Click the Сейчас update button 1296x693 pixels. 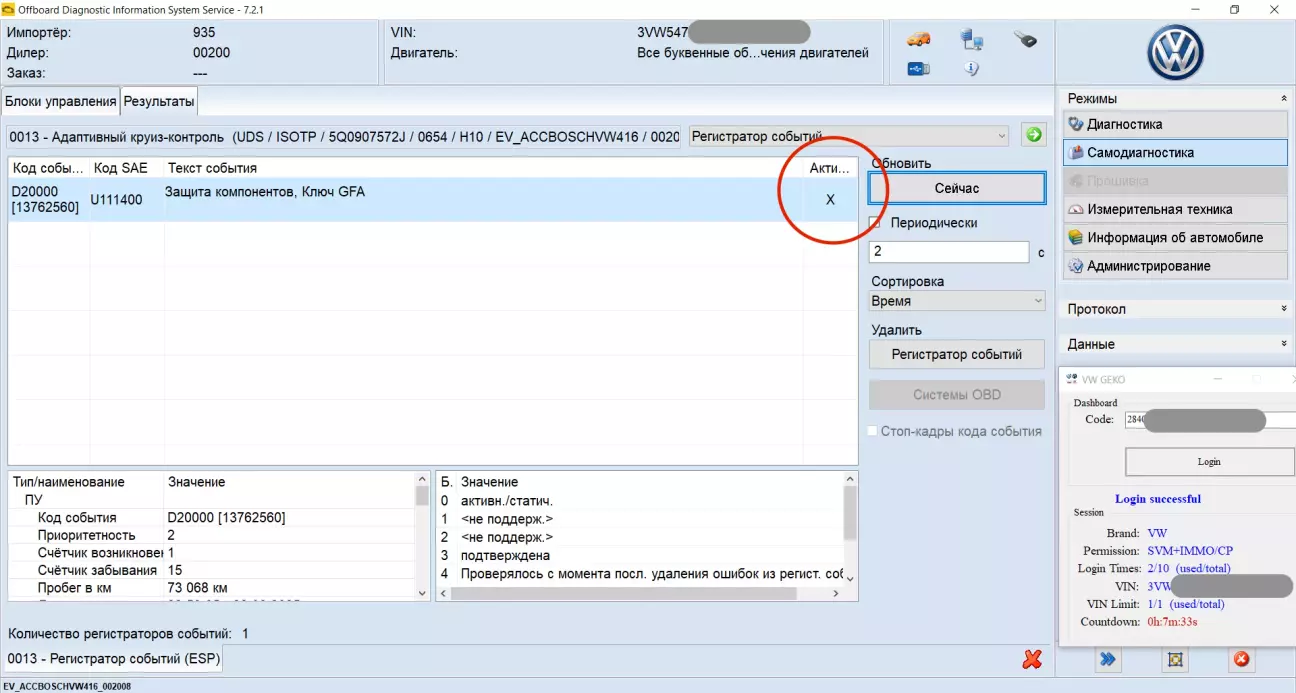pos(956,188)
